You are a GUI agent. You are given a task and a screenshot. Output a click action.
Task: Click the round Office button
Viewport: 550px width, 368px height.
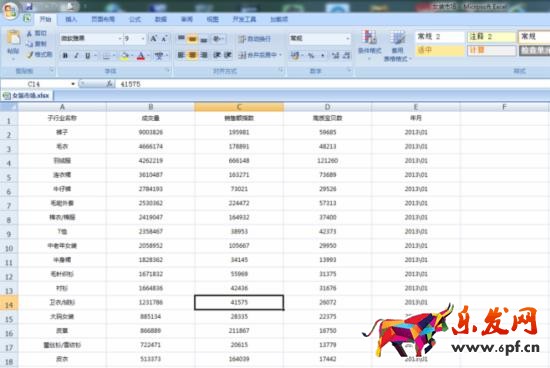point(10,10)
